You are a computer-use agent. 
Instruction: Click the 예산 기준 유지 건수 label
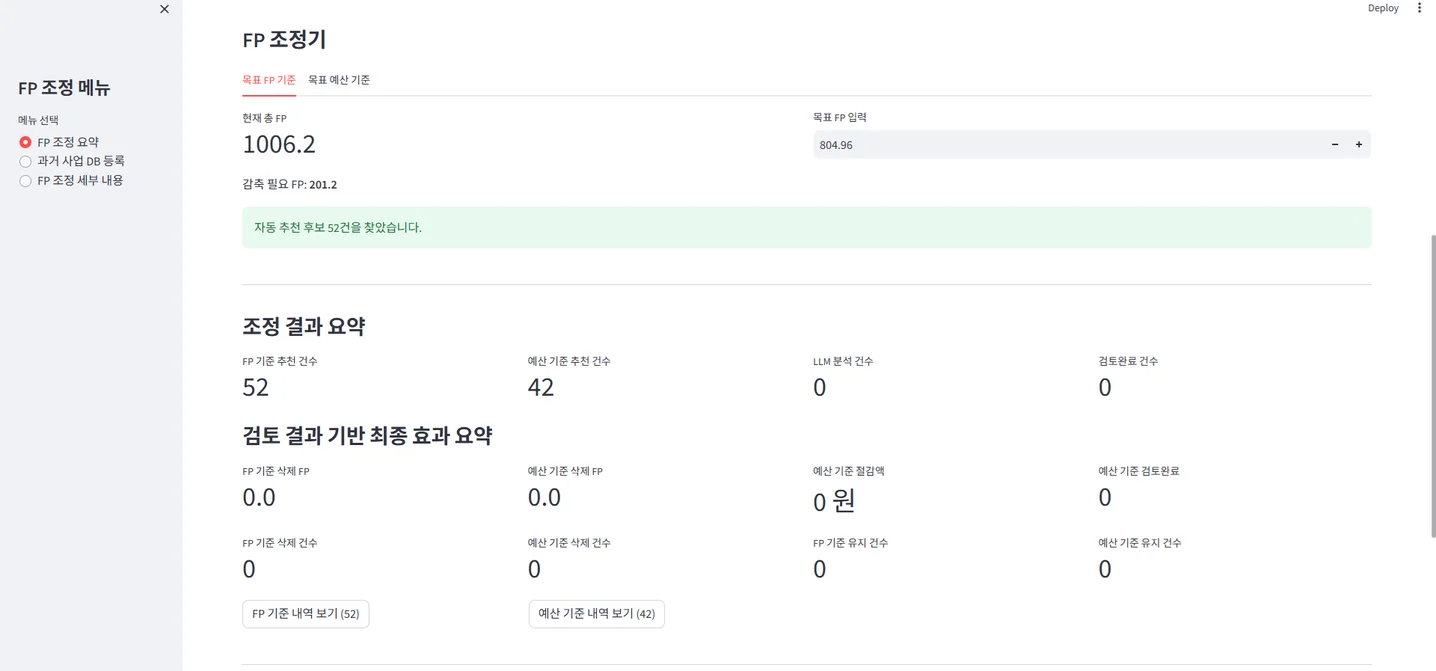pos(1140,543)
